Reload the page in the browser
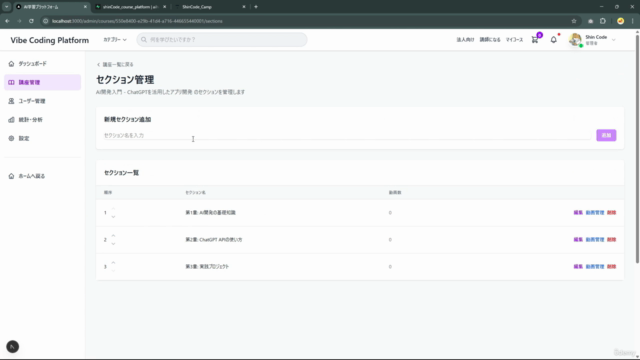 [x=31, y=21]
